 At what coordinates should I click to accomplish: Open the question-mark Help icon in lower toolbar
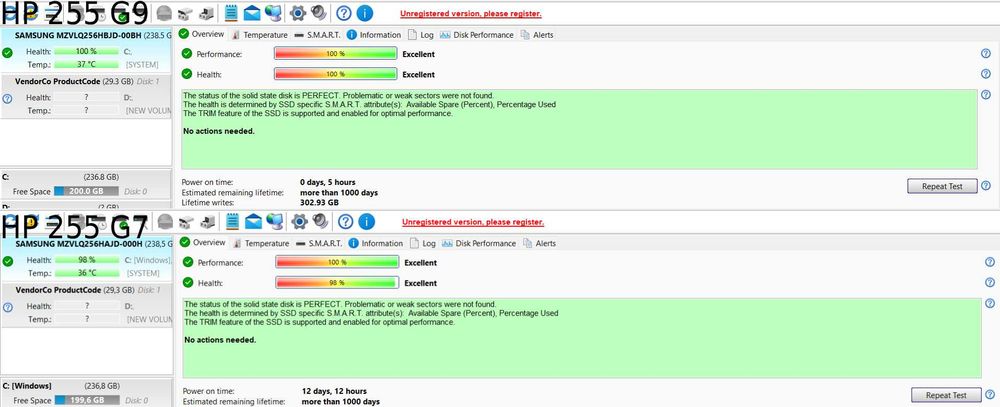(x=345, y=221)
